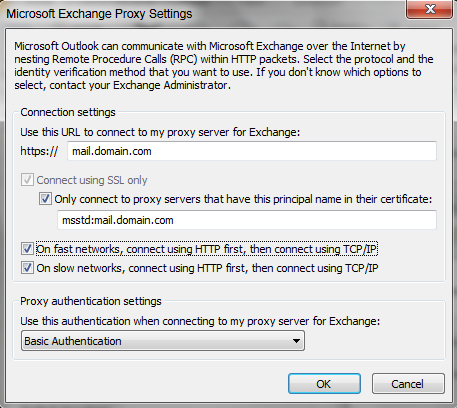Click the 'On fast networks' option label
Image resolution: width=457 pixels, height=408 pixels.
[207, 249]
